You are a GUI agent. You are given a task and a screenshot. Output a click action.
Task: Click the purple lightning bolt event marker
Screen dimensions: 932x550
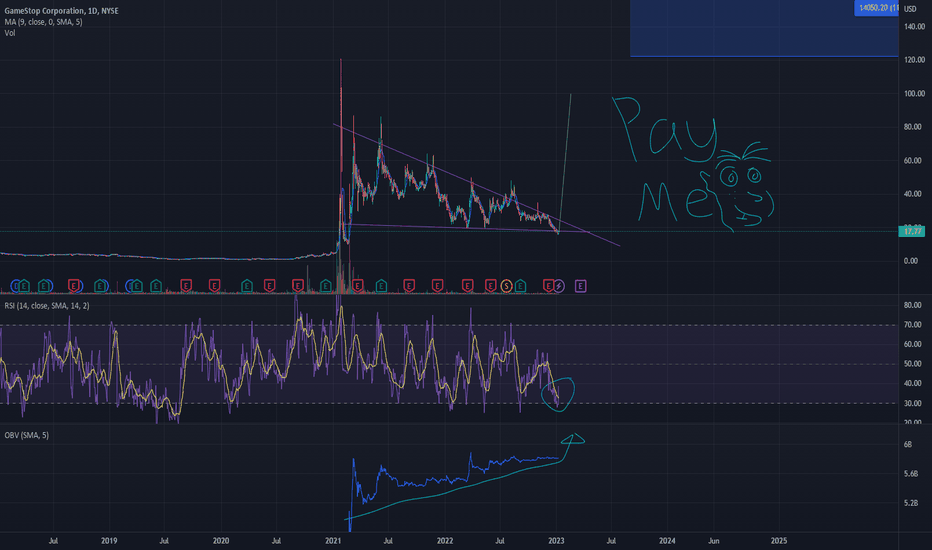point(559,287)
